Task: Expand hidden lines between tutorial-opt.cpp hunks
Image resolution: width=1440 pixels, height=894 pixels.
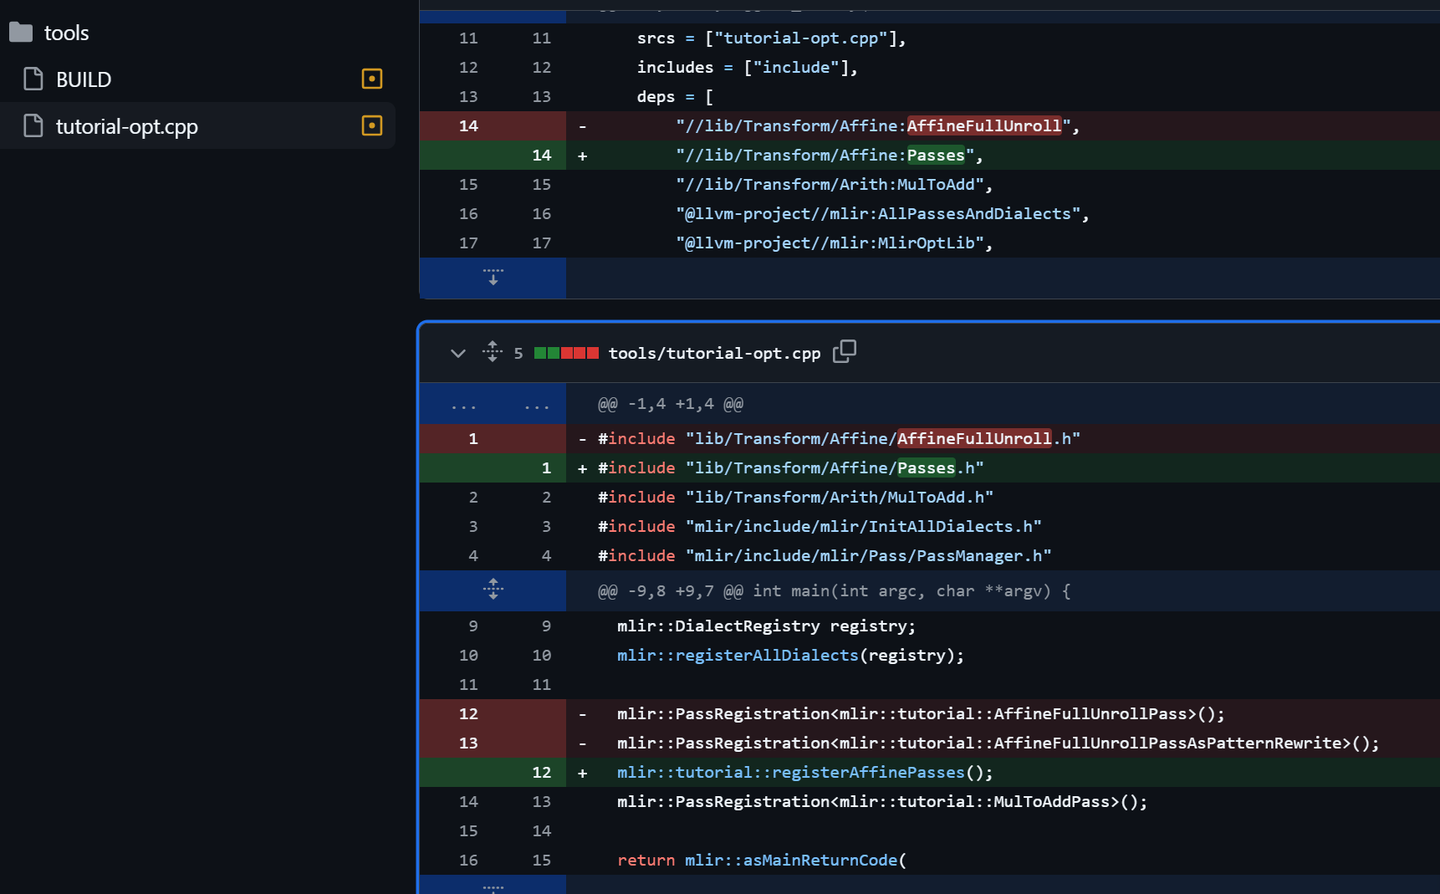Action: point(493,590)
